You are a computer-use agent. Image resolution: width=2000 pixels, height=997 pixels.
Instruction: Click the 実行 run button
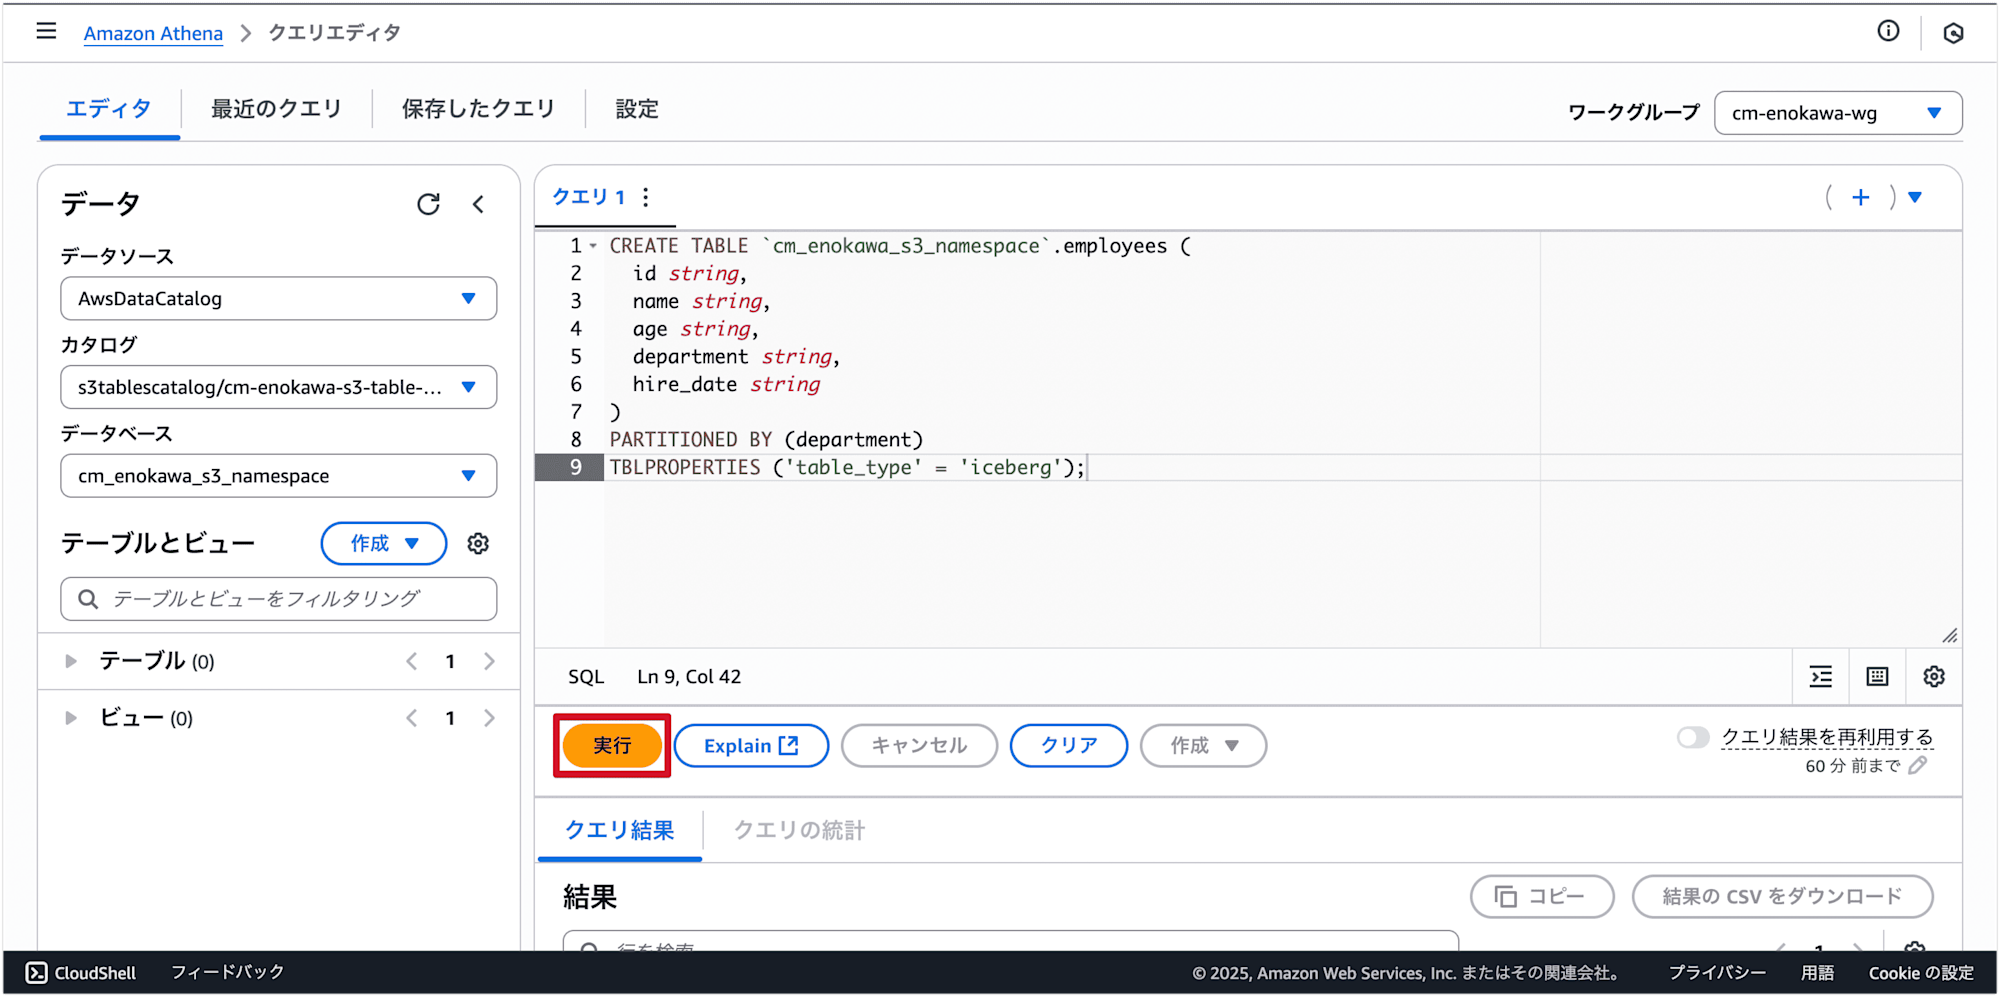click(612, 746)
